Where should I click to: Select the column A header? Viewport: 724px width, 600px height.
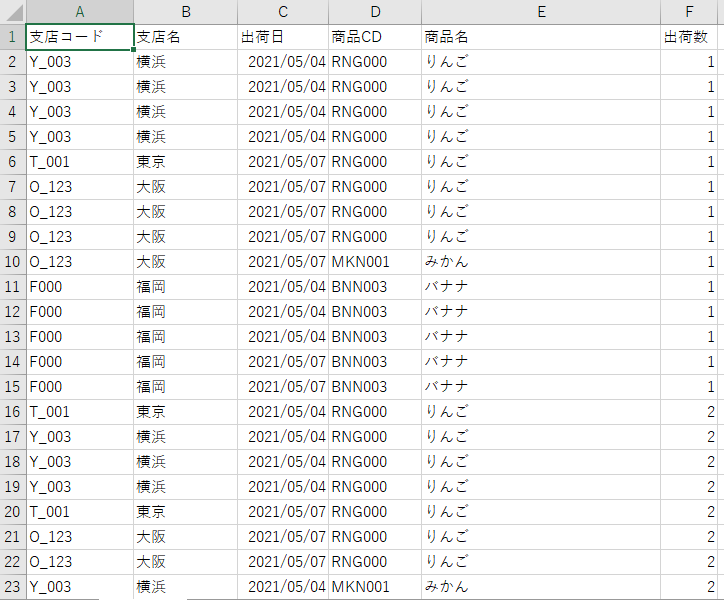point(80,12)
